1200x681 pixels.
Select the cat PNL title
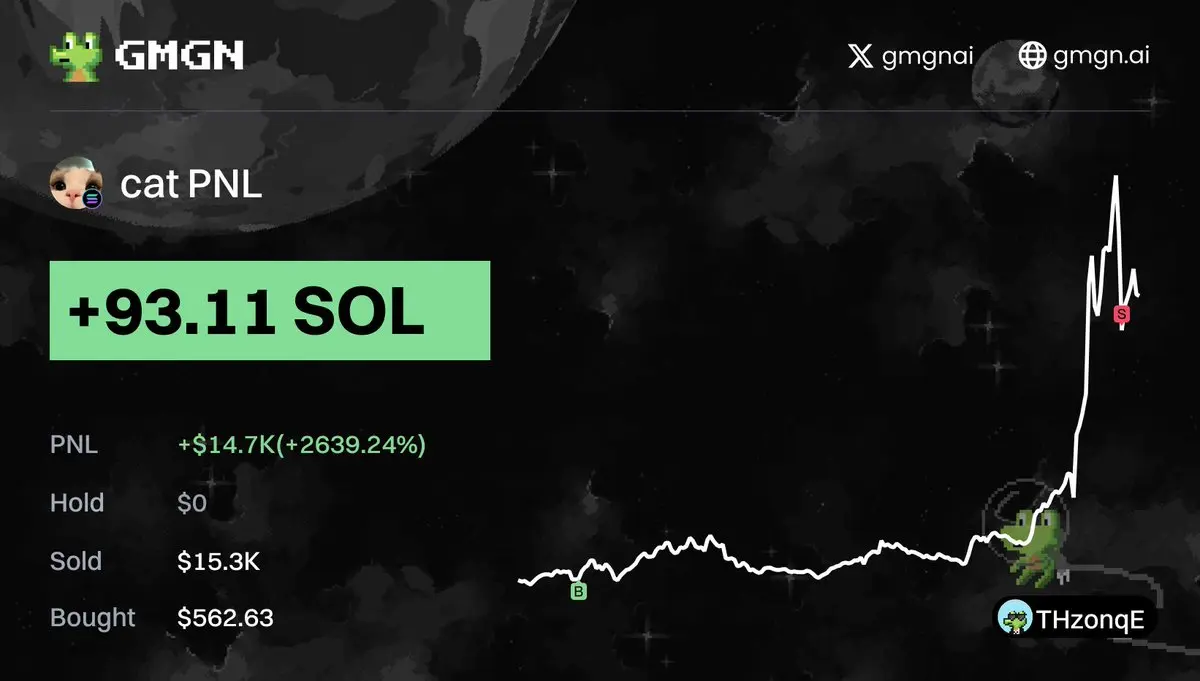(190, 184)
